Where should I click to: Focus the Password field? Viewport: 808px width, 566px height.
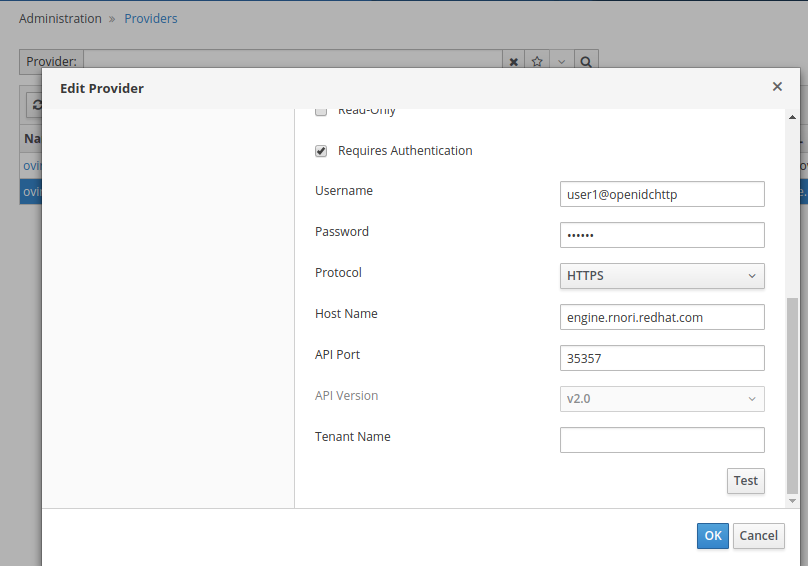tap(662, 235)
